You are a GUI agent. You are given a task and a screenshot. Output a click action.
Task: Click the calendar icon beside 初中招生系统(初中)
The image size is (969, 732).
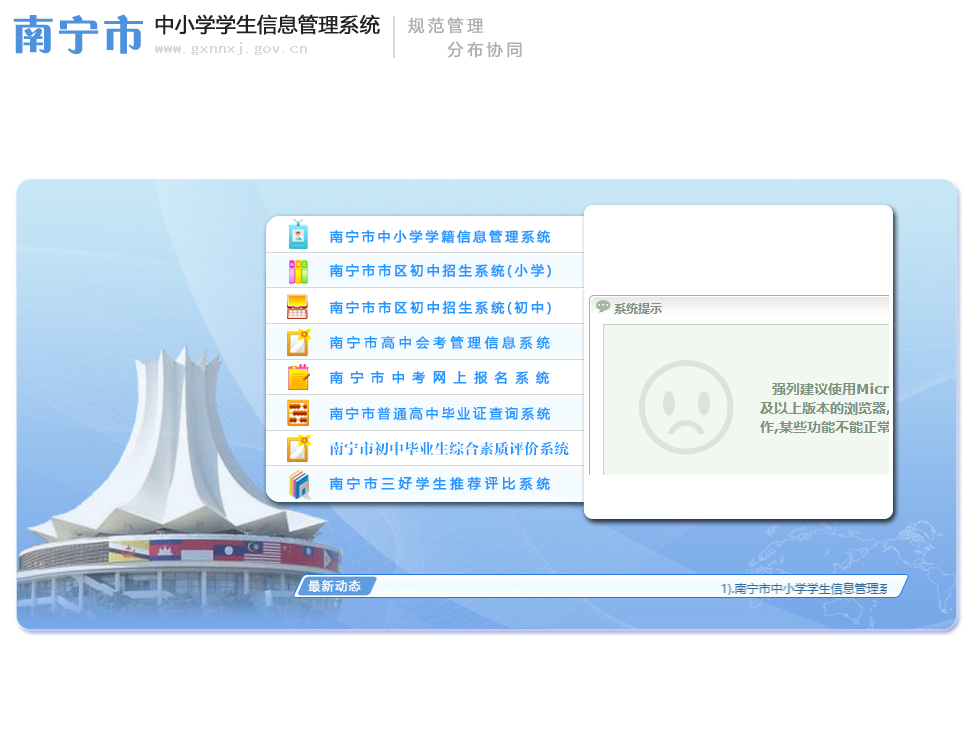point(298,307)
